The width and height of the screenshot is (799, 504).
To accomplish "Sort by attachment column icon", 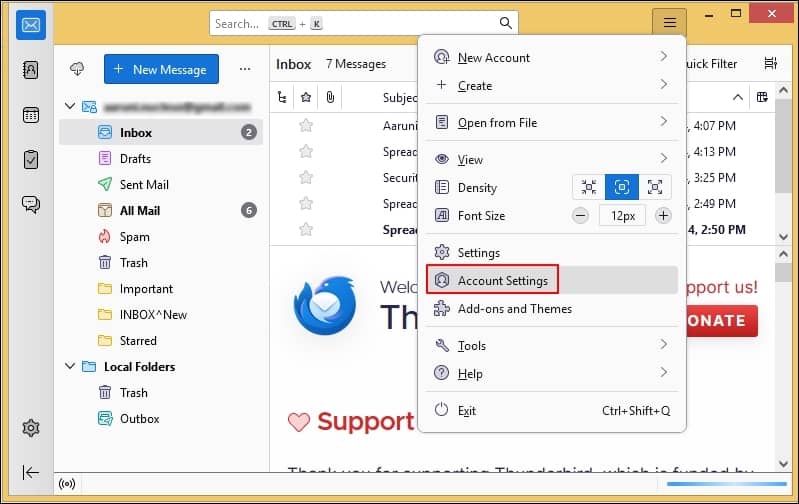I will coord(330,97).
